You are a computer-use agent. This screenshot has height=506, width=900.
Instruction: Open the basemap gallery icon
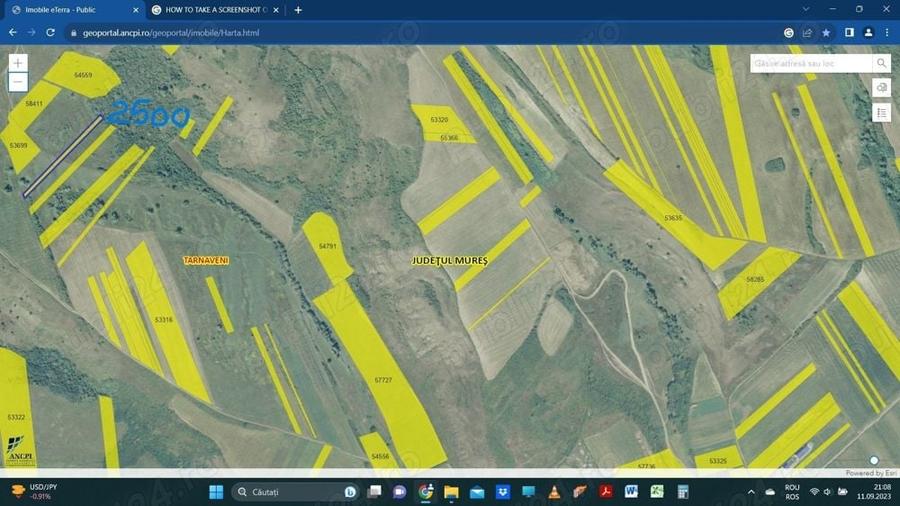pyautogui.click(x=882, y=87)
